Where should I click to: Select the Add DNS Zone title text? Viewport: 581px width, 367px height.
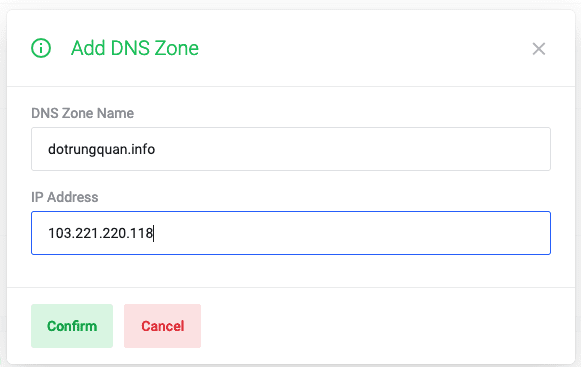point(135,48)
